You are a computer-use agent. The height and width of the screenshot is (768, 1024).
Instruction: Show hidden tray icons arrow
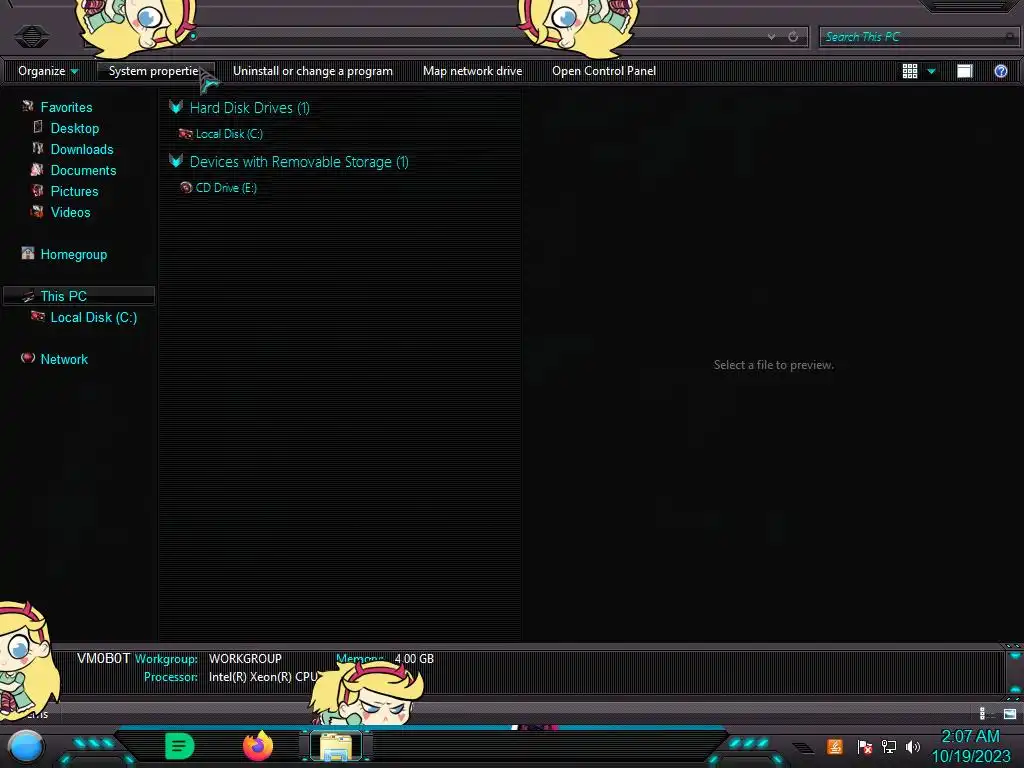[x=803, y=748]
